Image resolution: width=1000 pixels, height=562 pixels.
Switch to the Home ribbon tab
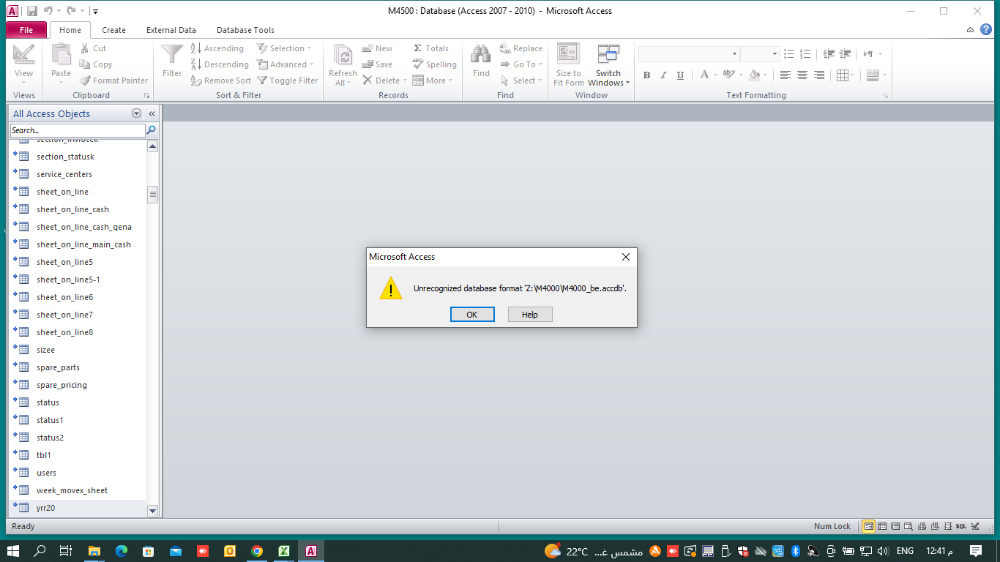tap(70, 30)
